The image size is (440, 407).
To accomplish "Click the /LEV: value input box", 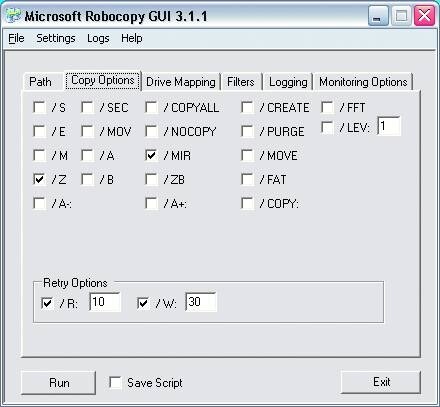I will 389,126.
